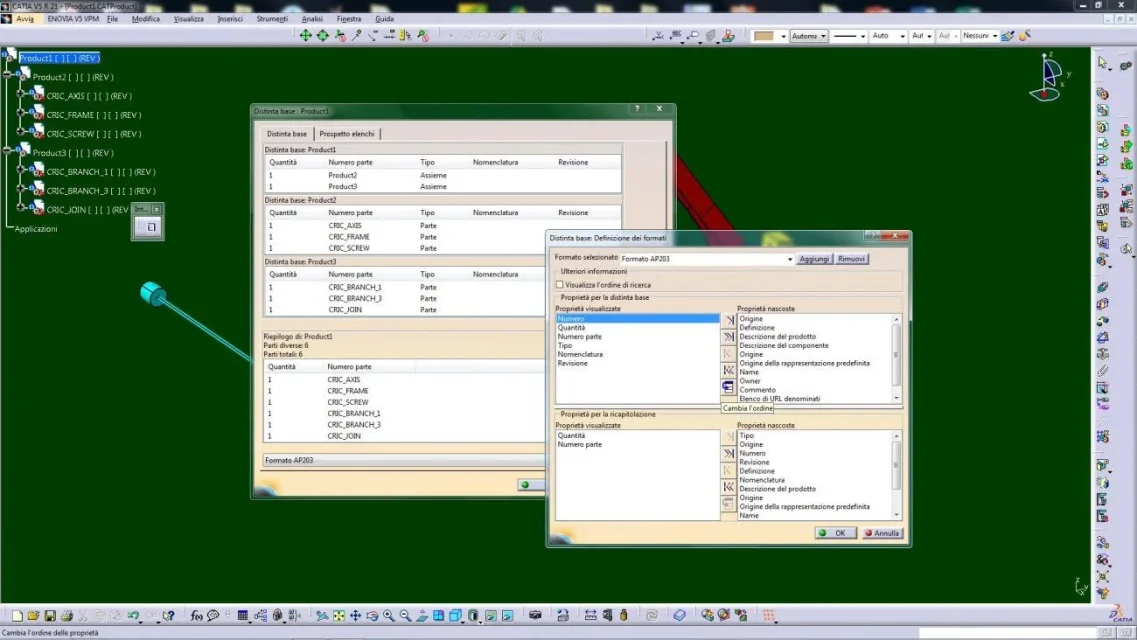Click the tan color swatch in graphic properties toolbar
Image resolution: width=1137 pixels, height=640 pixels.
coord(764,36)
